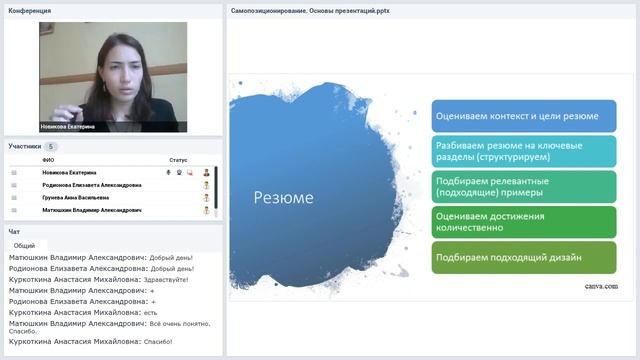Click the presenter's webcam video

click(113, 77)
